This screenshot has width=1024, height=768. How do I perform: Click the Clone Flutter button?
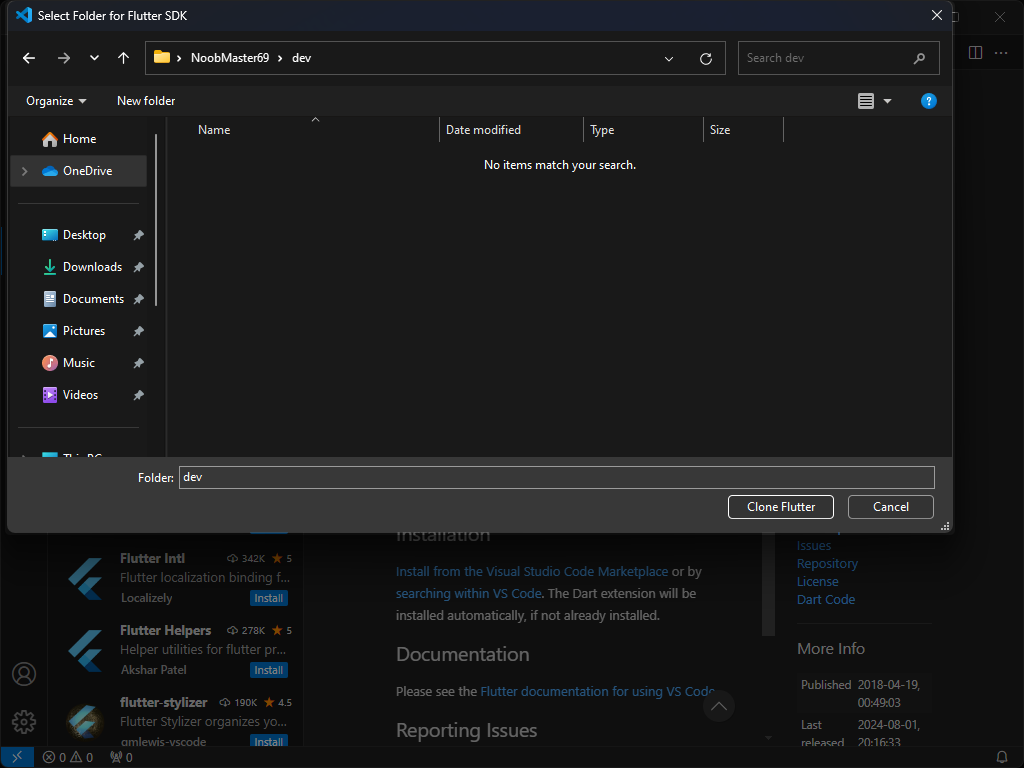780,507
